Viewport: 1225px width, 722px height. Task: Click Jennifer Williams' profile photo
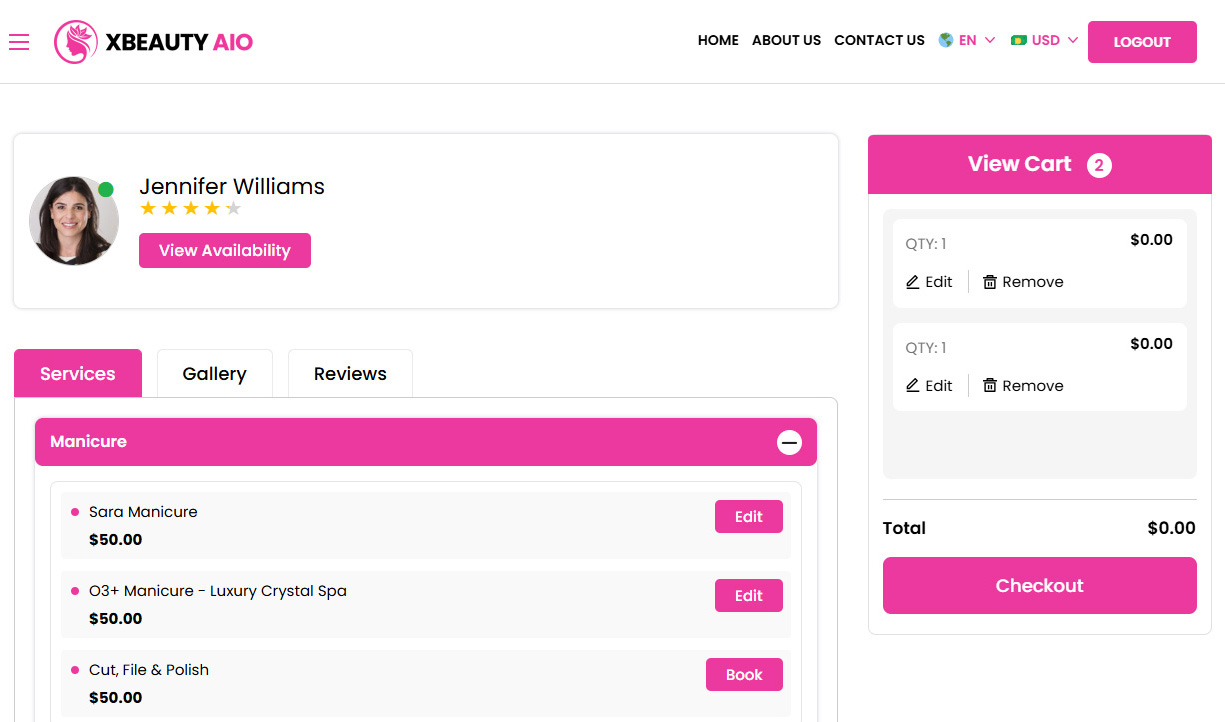[x=73, y=221]
